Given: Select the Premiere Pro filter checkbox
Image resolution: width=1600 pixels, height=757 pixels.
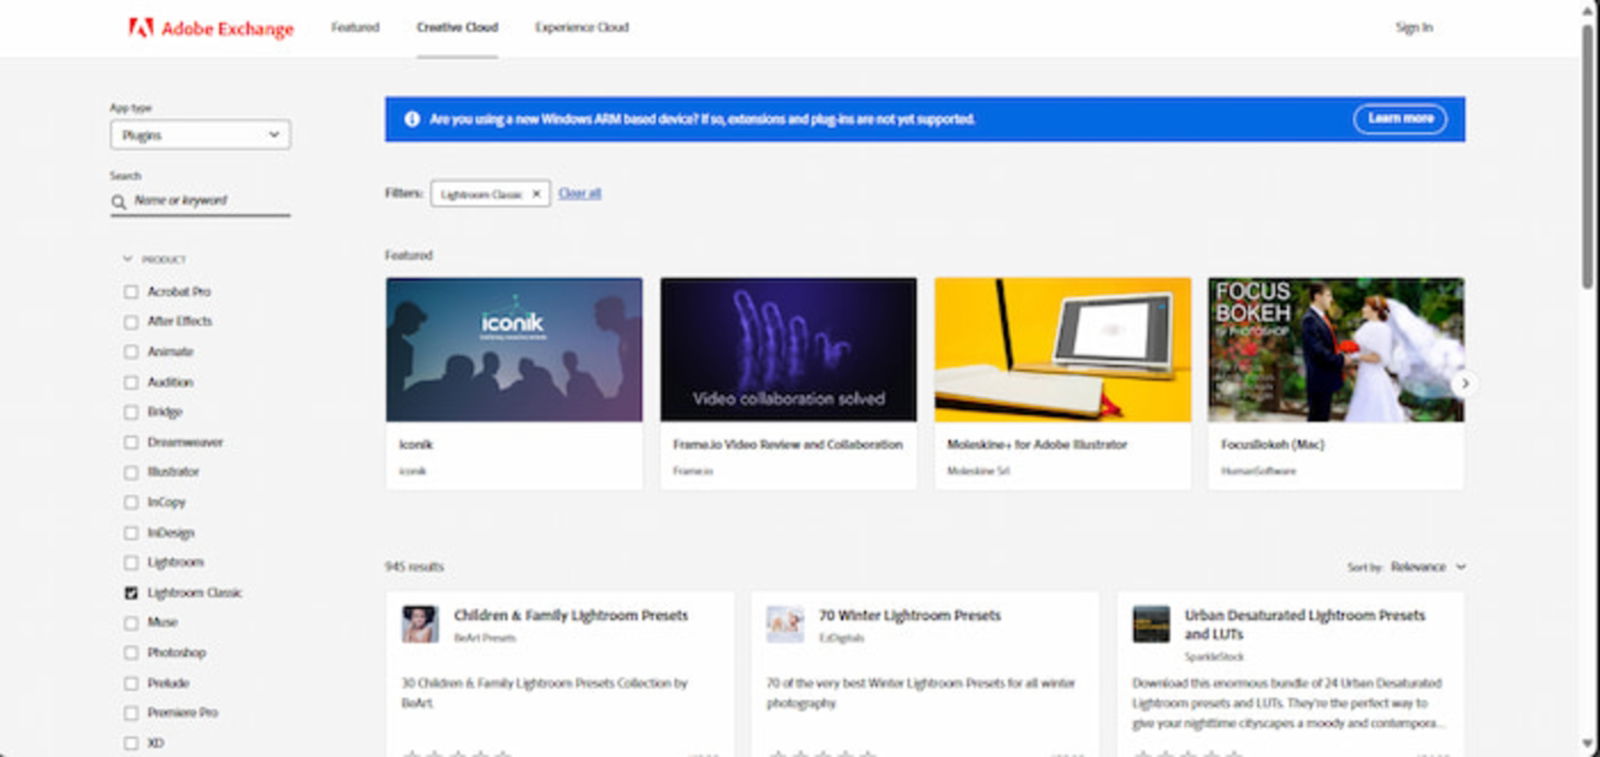Looking at the screenshot, I should click(x=131, y=713).
